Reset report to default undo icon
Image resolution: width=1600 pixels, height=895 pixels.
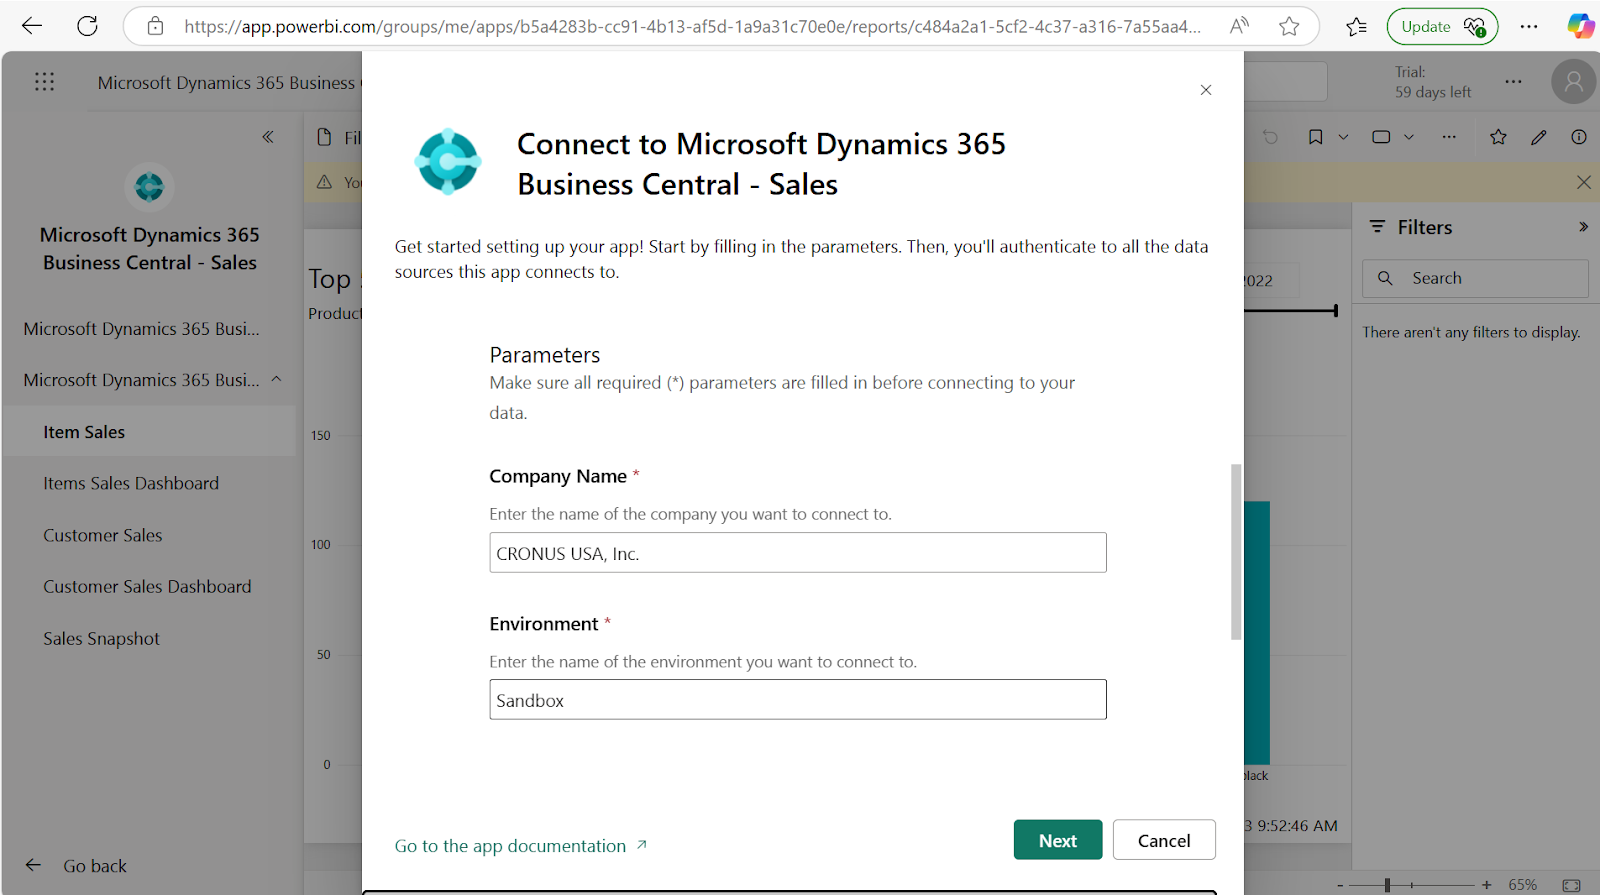(1270, 137)
